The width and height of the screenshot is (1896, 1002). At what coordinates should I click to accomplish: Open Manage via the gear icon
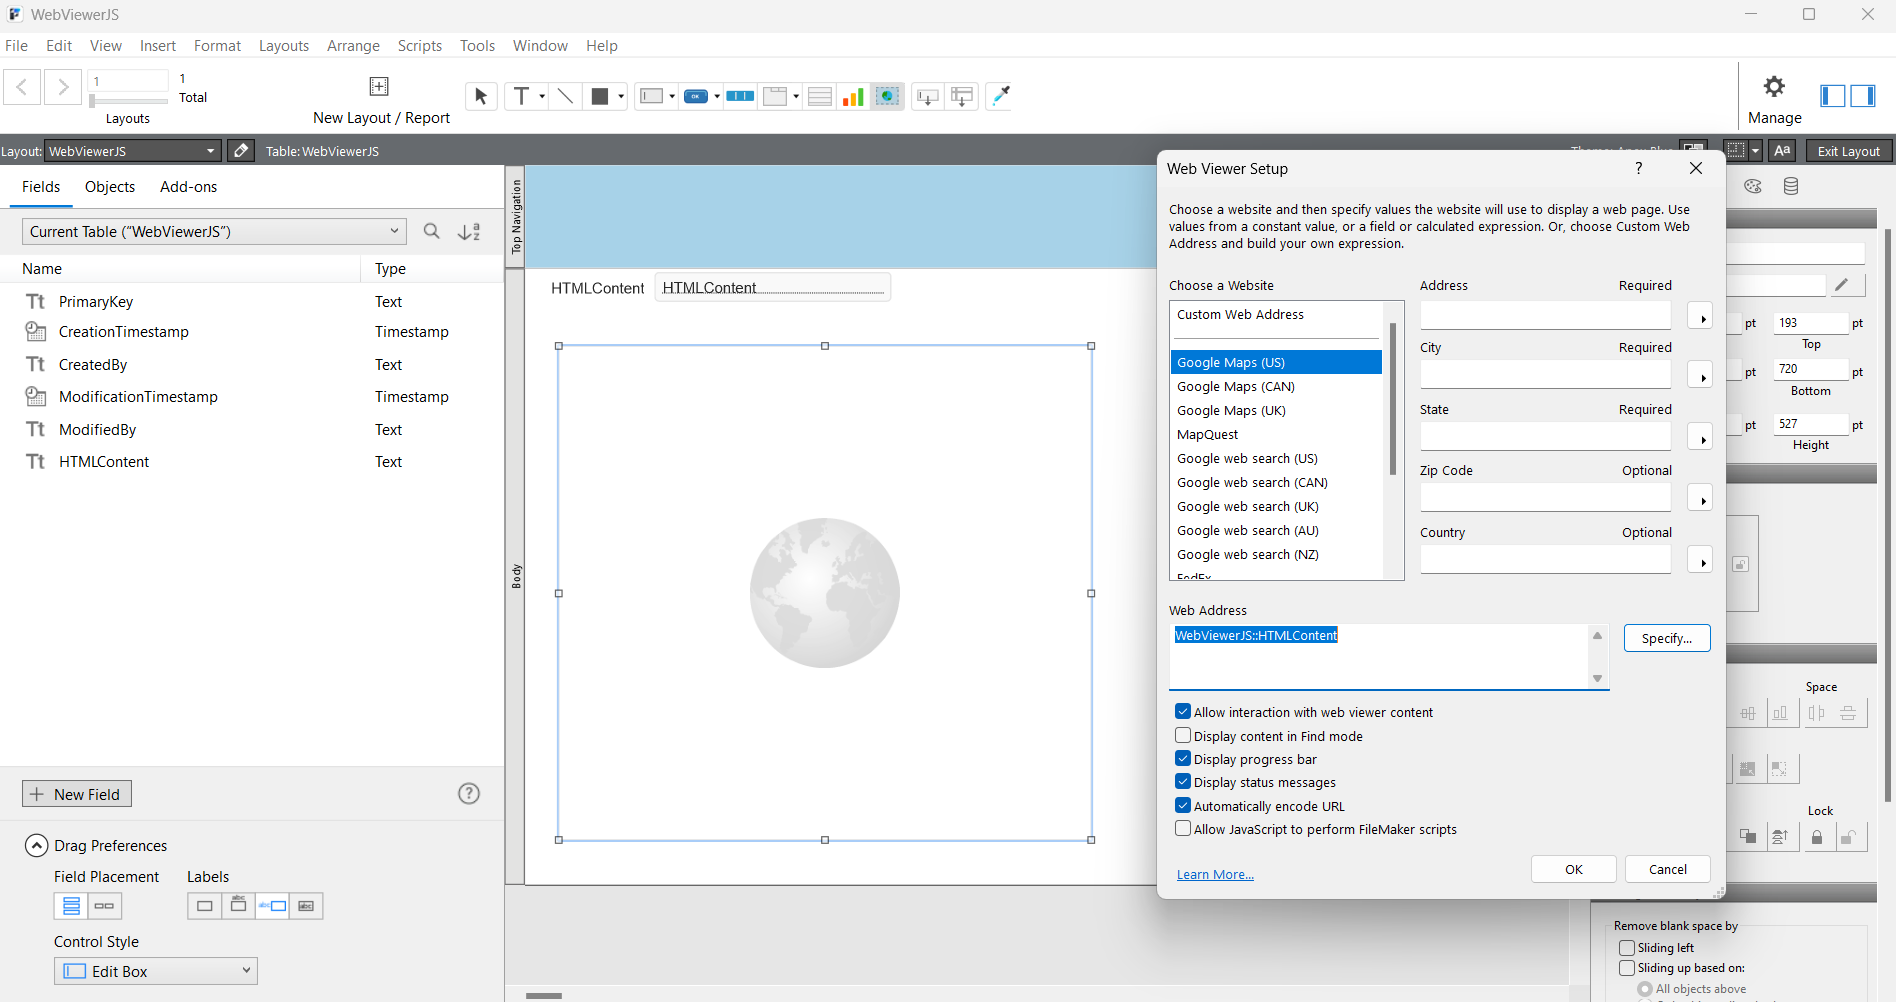1774,87
